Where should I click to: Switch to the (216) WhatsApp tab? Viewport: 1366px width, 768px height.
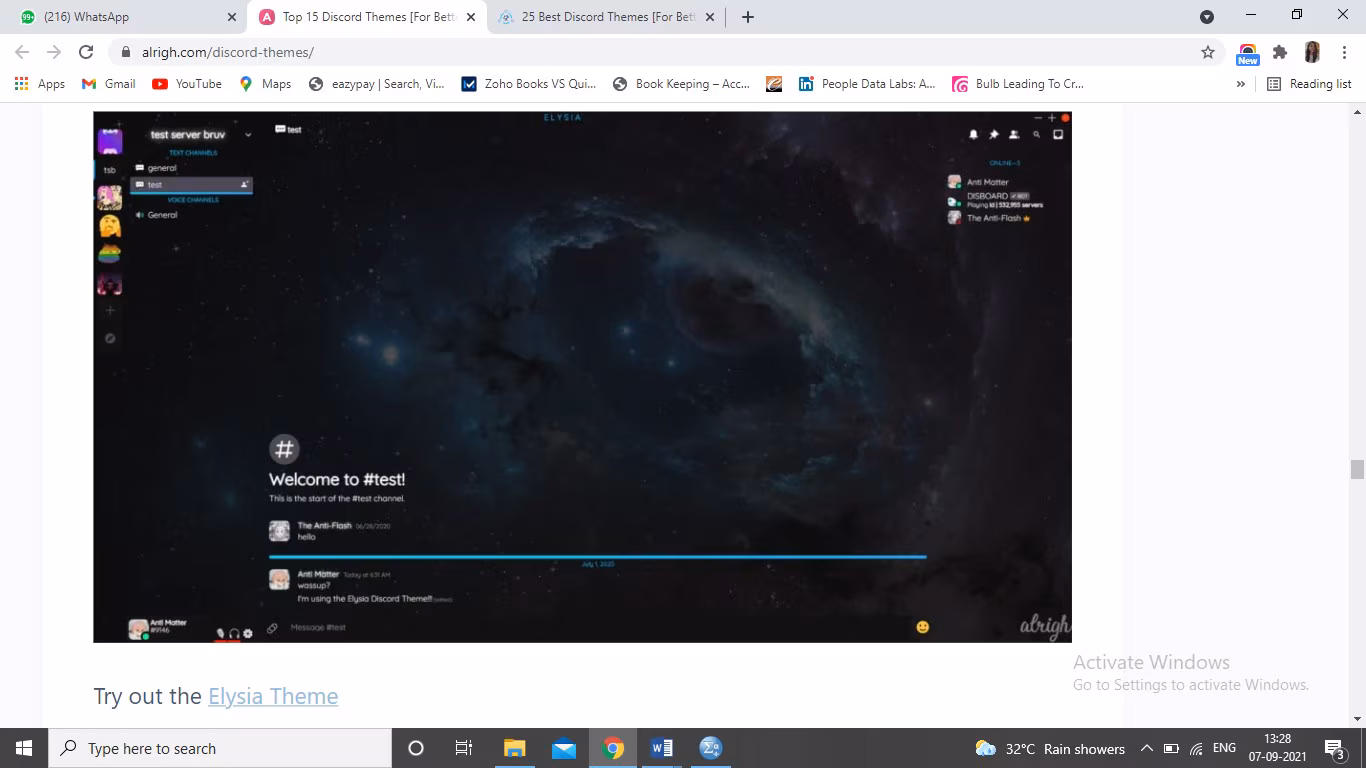point(126,16)
